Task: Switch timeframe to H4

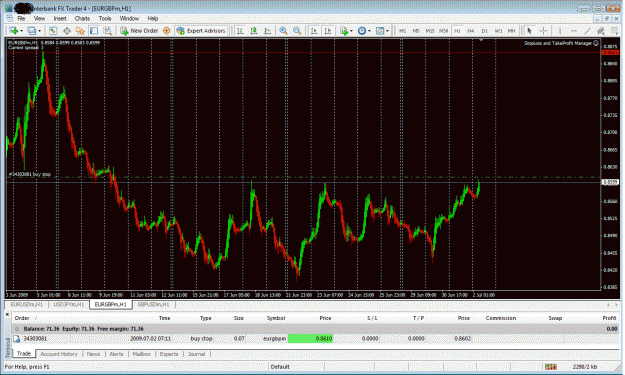Action: click(471, 31)
